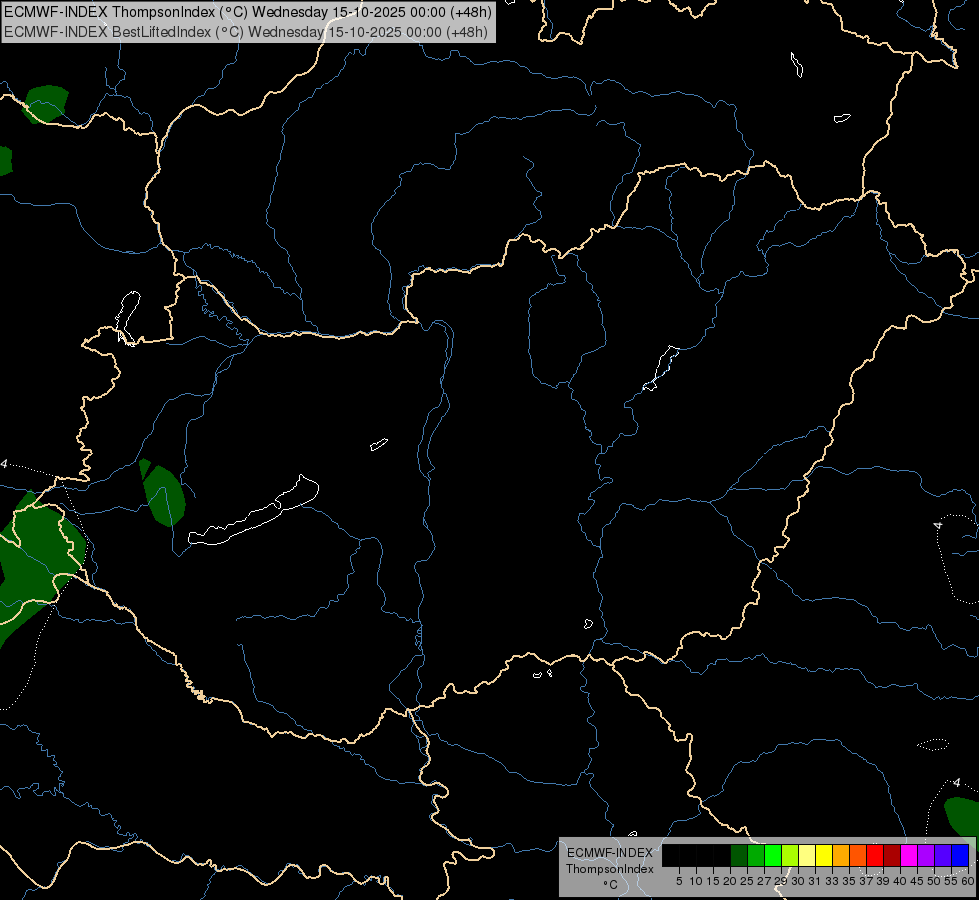This screenshot has height=900, width=979.
Task: Click the scale value 29 in legend
Action: (x=781, y=881)
